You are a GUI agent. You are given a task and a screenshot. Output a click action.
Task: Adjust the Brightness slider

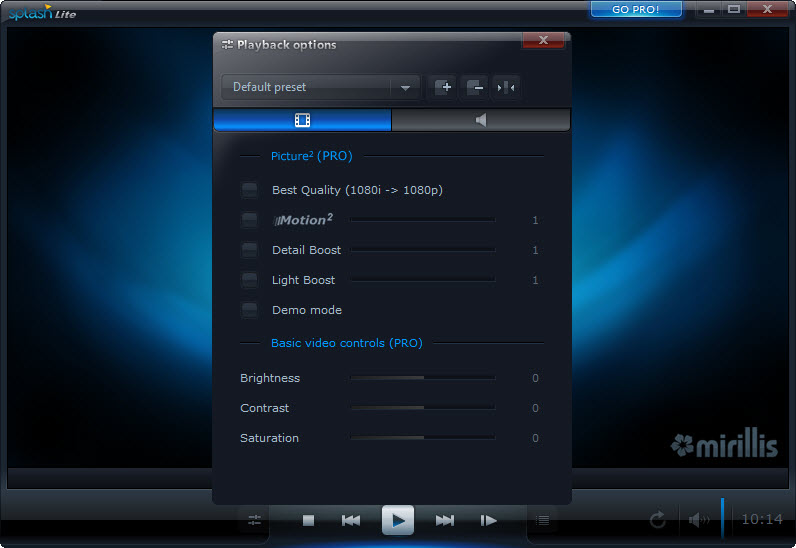click(x=422, y=378)
